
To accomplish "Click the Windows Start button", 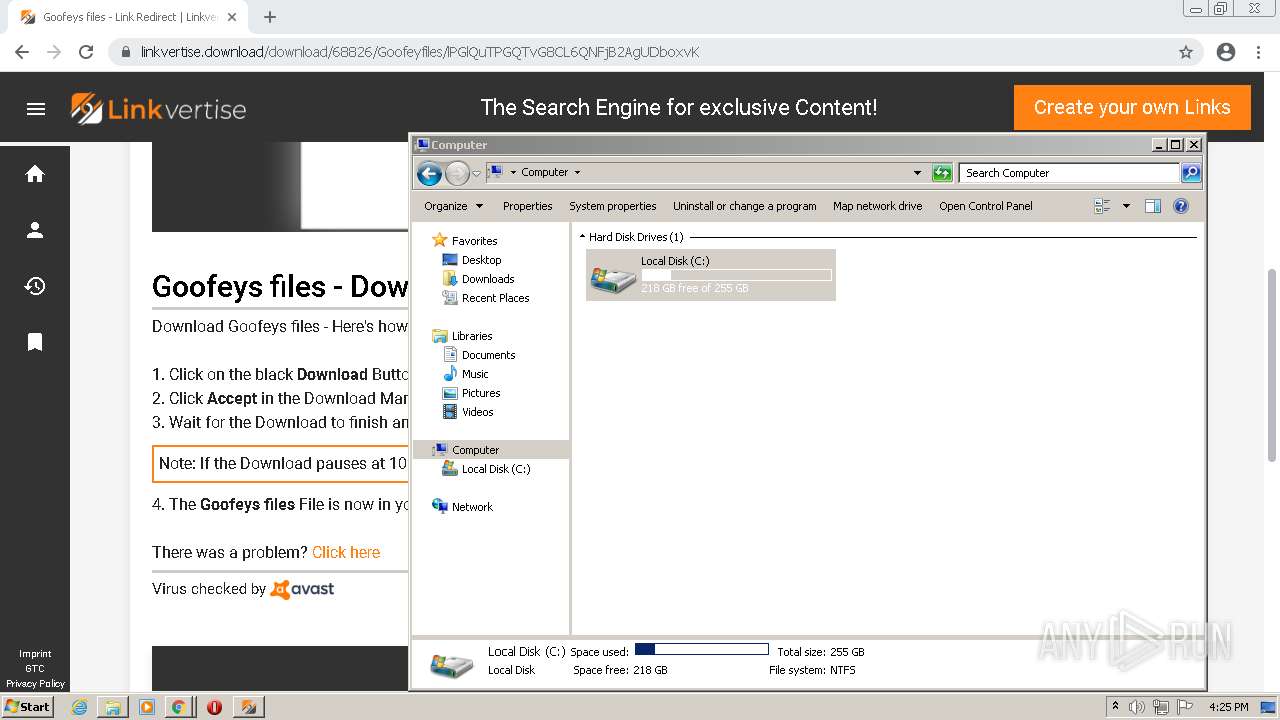I will click(27, 707).
